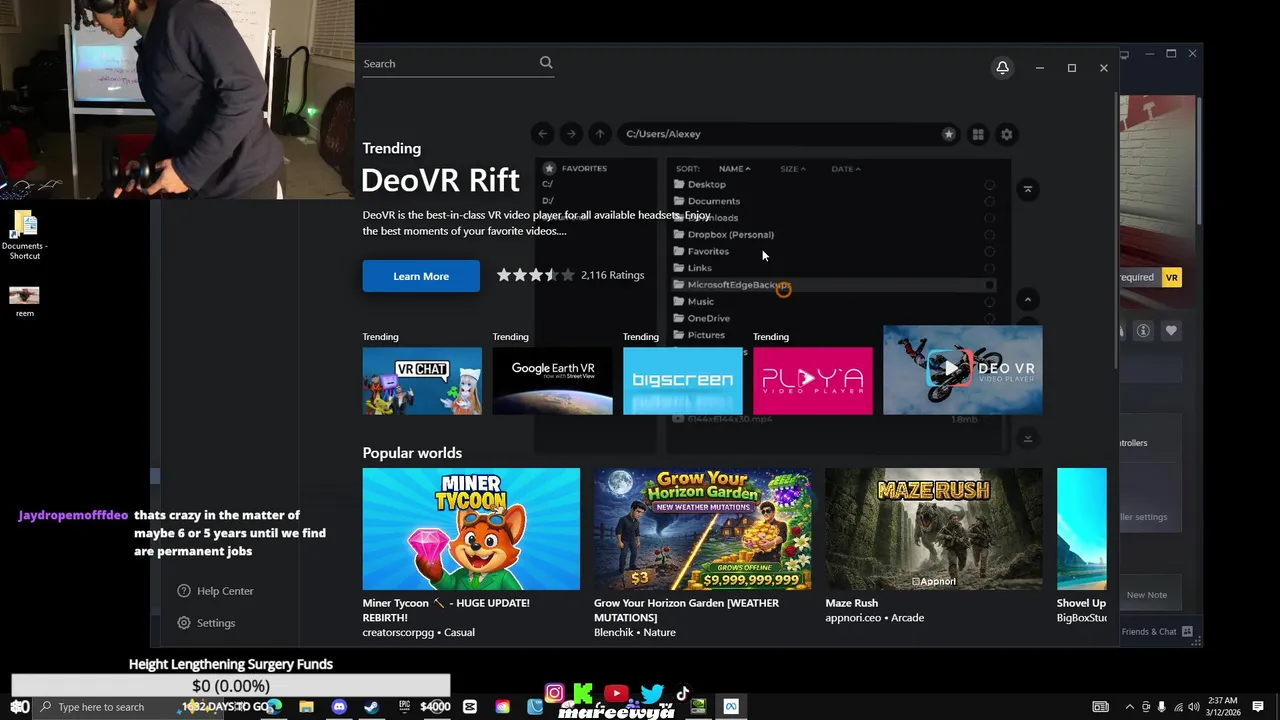The height and width of the screenshot is (720, 1280).
Task: Toggle the selection circle for Music folder
Action: point(990,301)
